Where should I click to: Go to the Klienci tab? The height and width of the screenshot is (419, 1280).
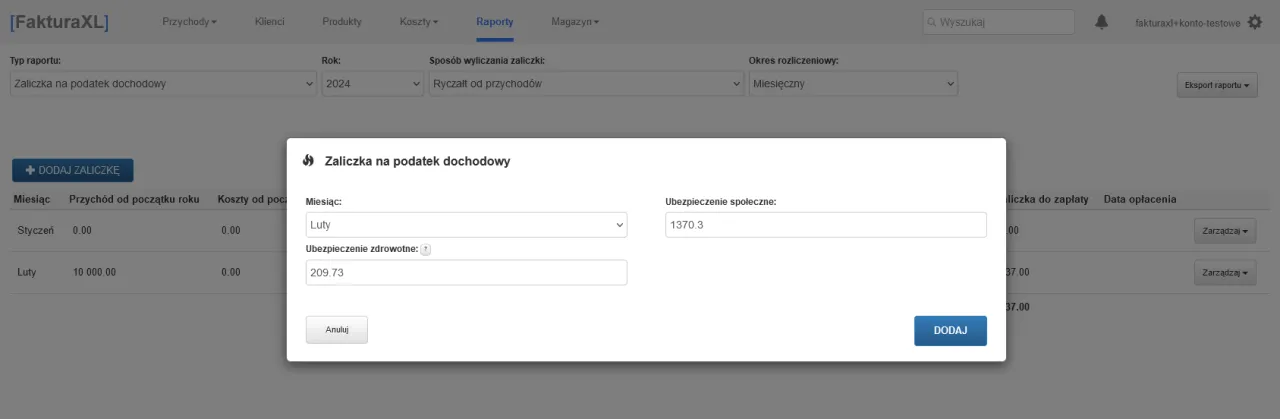click(x=270, y=22)
